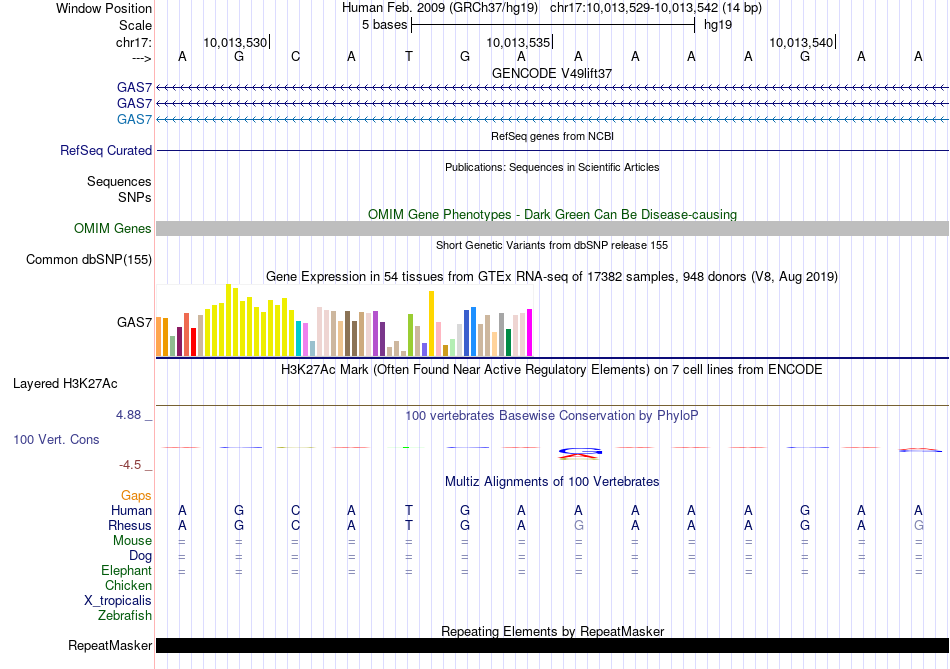The image size is (950, 669).
Task: Select the Rhesus species label
Action: tap(131, 526)
